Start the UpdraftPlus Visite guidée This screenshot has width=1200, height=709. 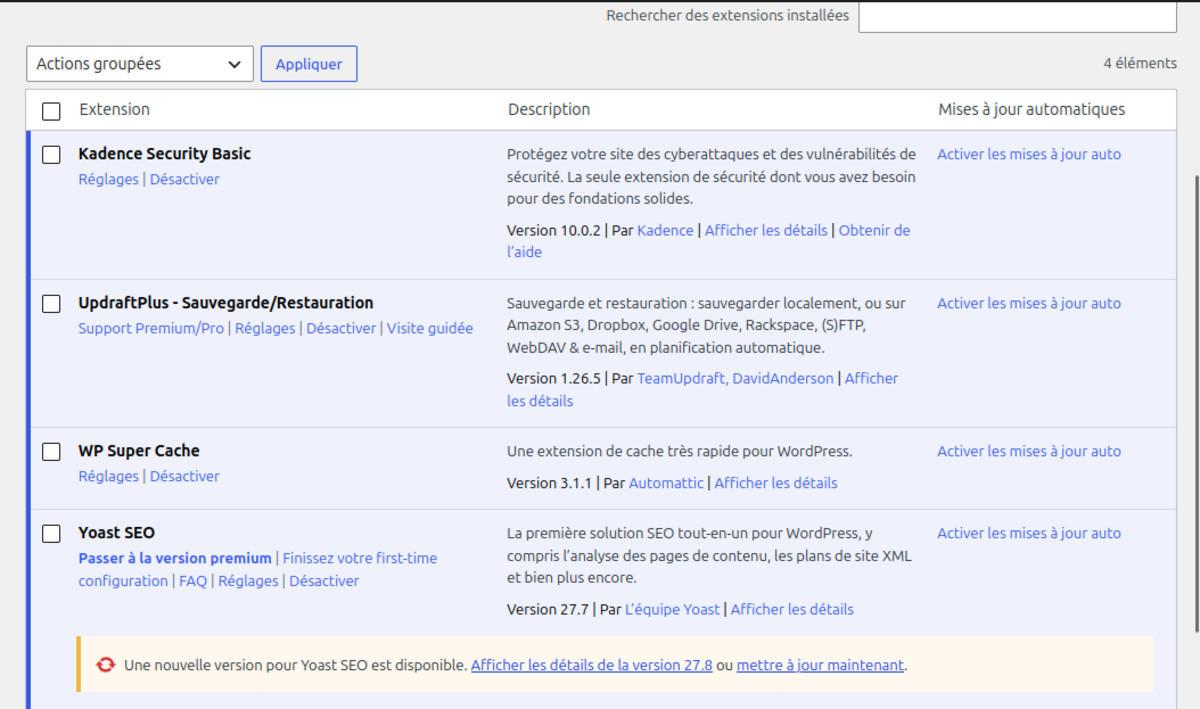430,329
